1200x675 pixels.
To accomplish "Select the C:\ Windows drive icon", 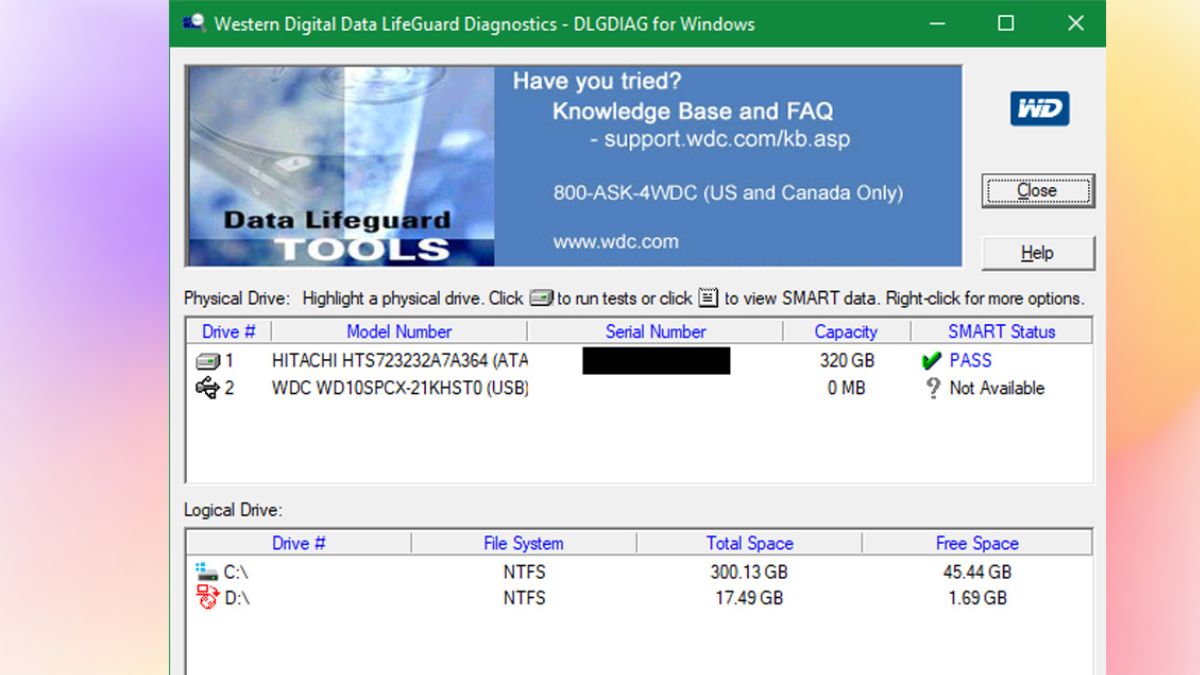I will coord(207,572).
